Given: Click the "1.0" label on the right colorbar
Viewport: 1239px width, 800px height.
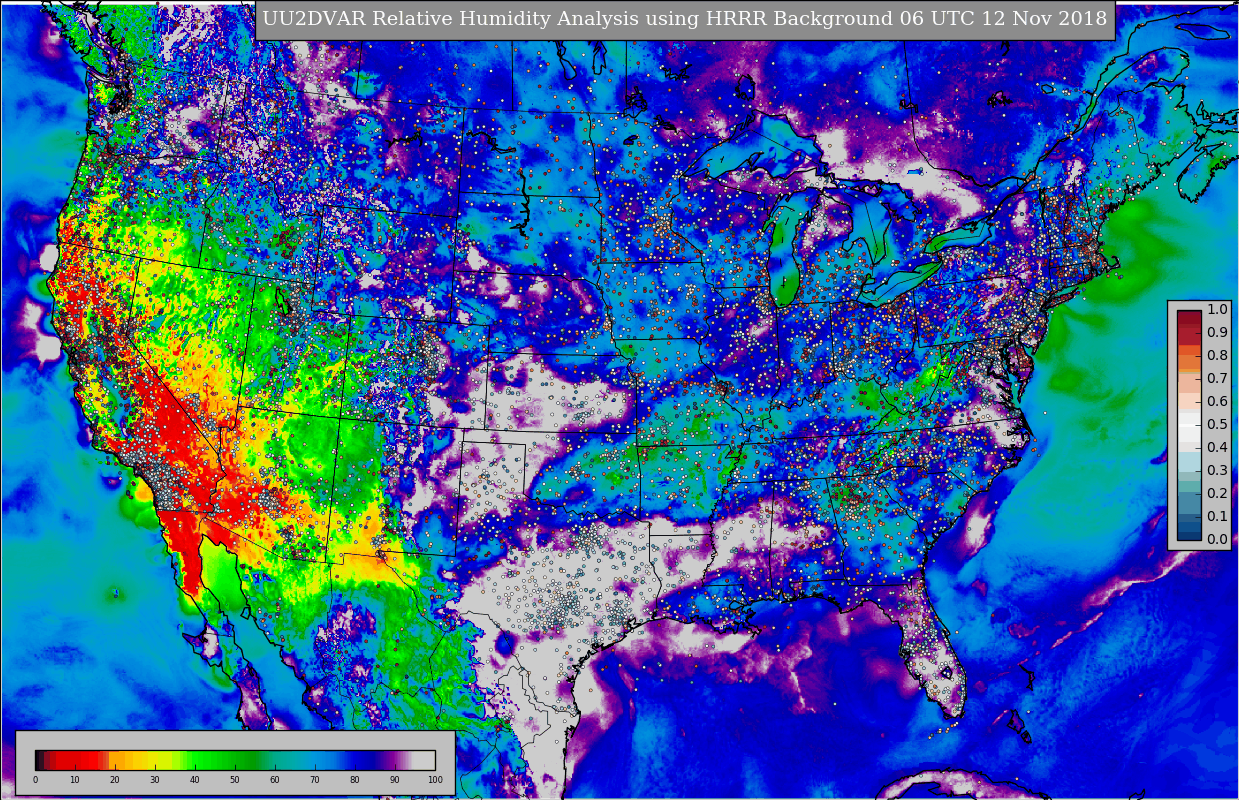Looking at the screenshot, I should click(x=1217, y=310).
